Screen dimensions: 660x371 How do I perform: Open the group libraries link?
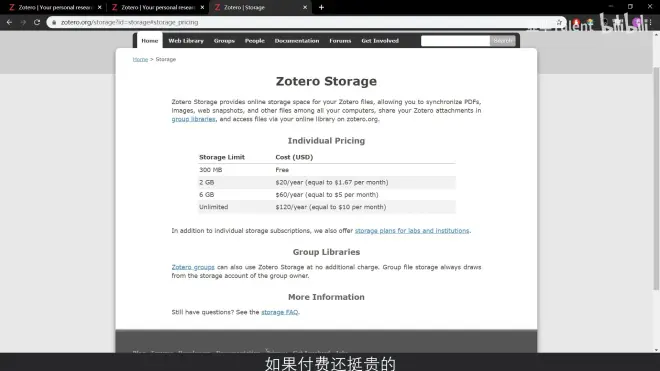pyautogui.click(x=193, y=119)
